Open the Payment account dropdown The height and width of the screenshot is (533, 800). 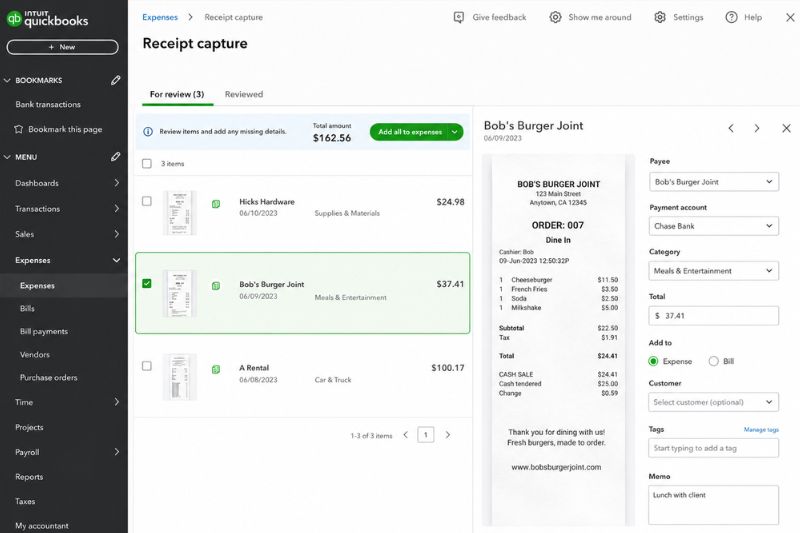[x=714, y=226]
